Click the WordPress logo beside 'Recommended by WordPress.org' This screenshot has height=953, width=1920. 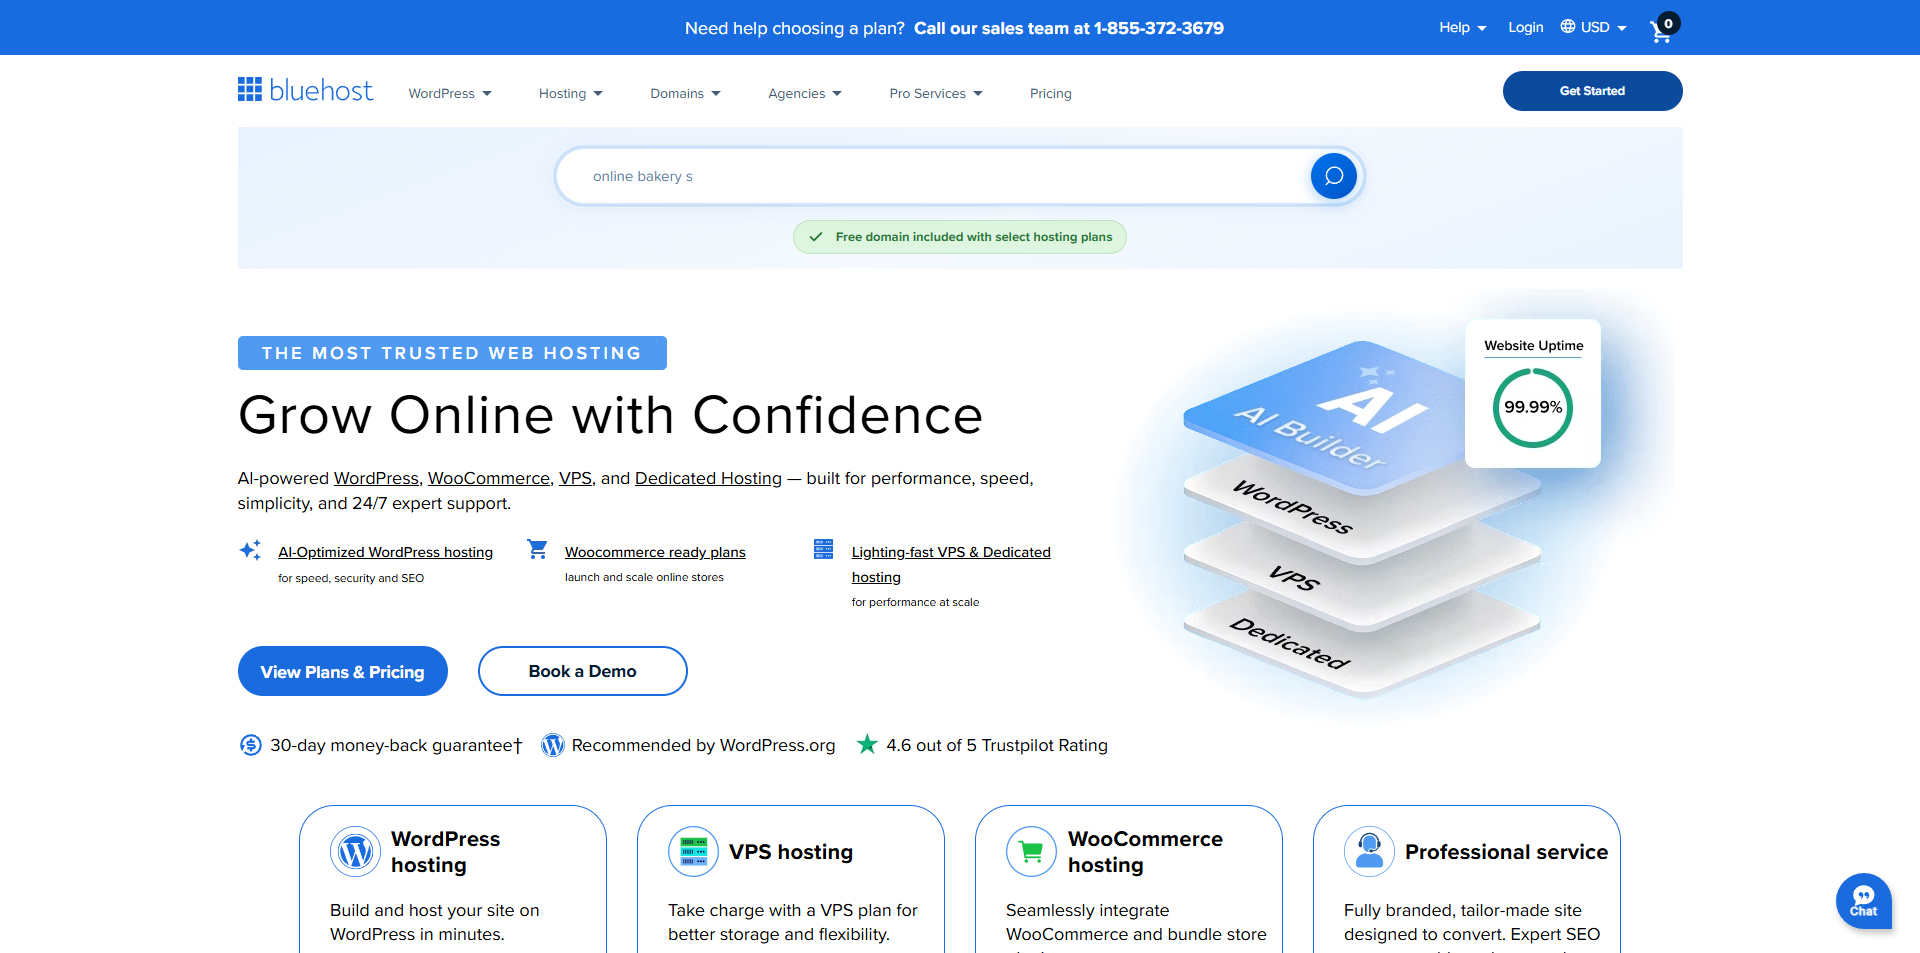pyautogui.click(x=552, y=745)
